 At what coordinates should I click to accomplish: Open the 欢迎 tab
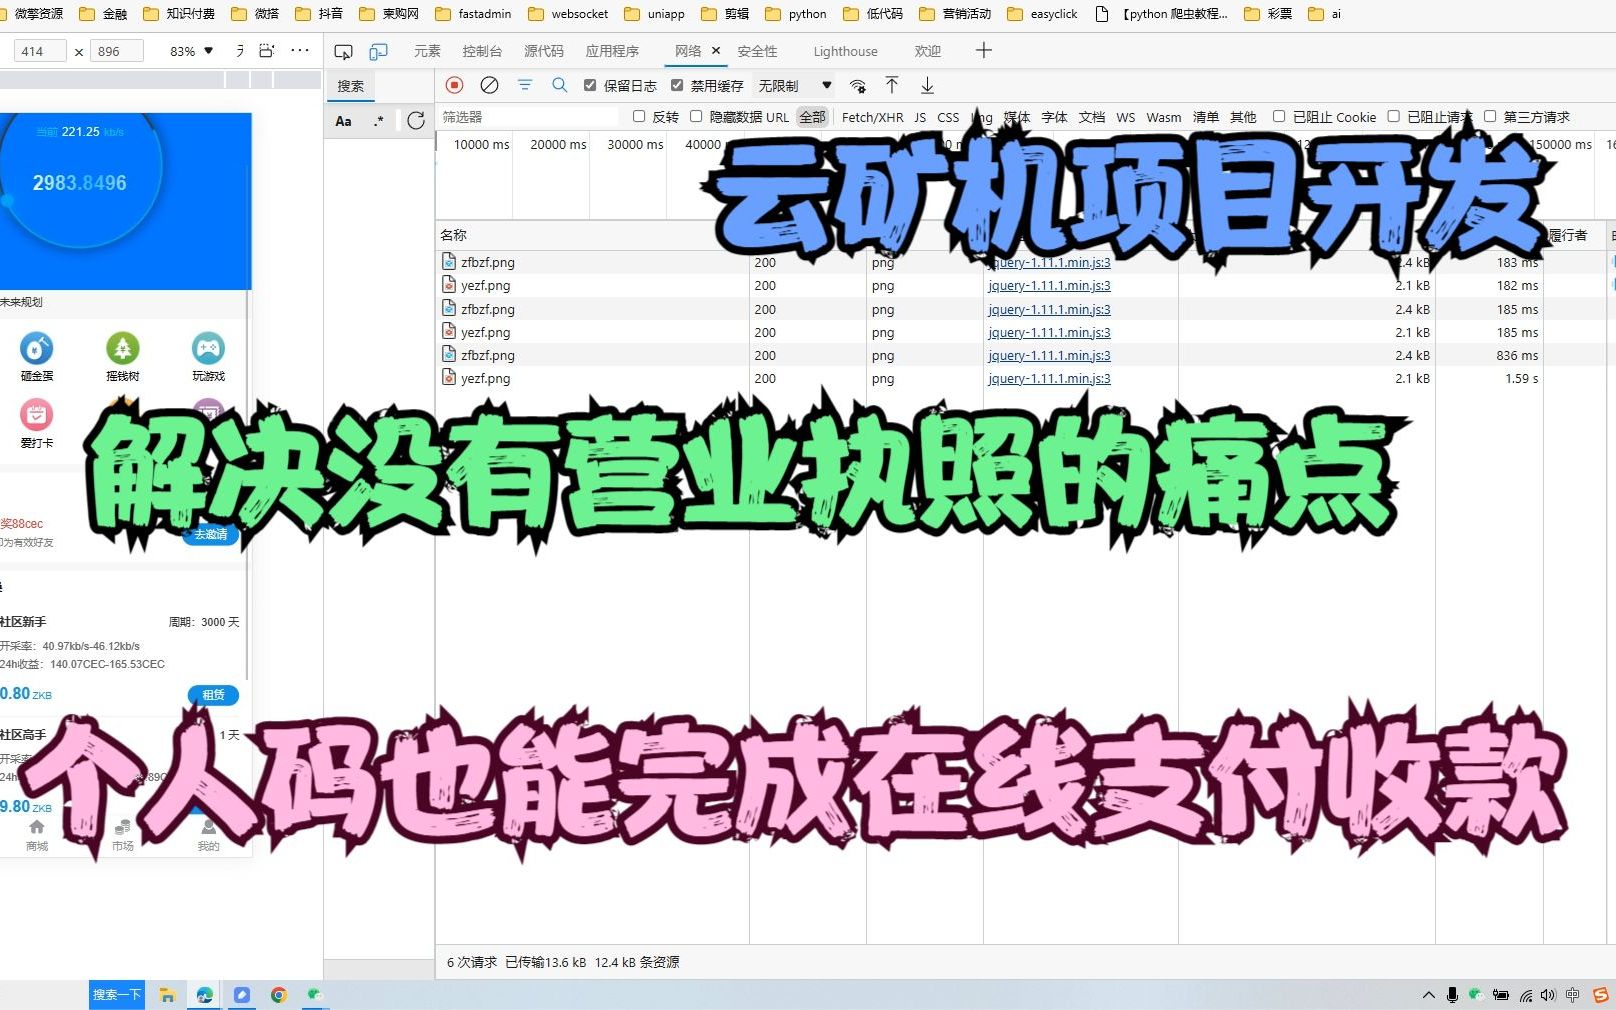pyautogui.click(x=928, y=51)
